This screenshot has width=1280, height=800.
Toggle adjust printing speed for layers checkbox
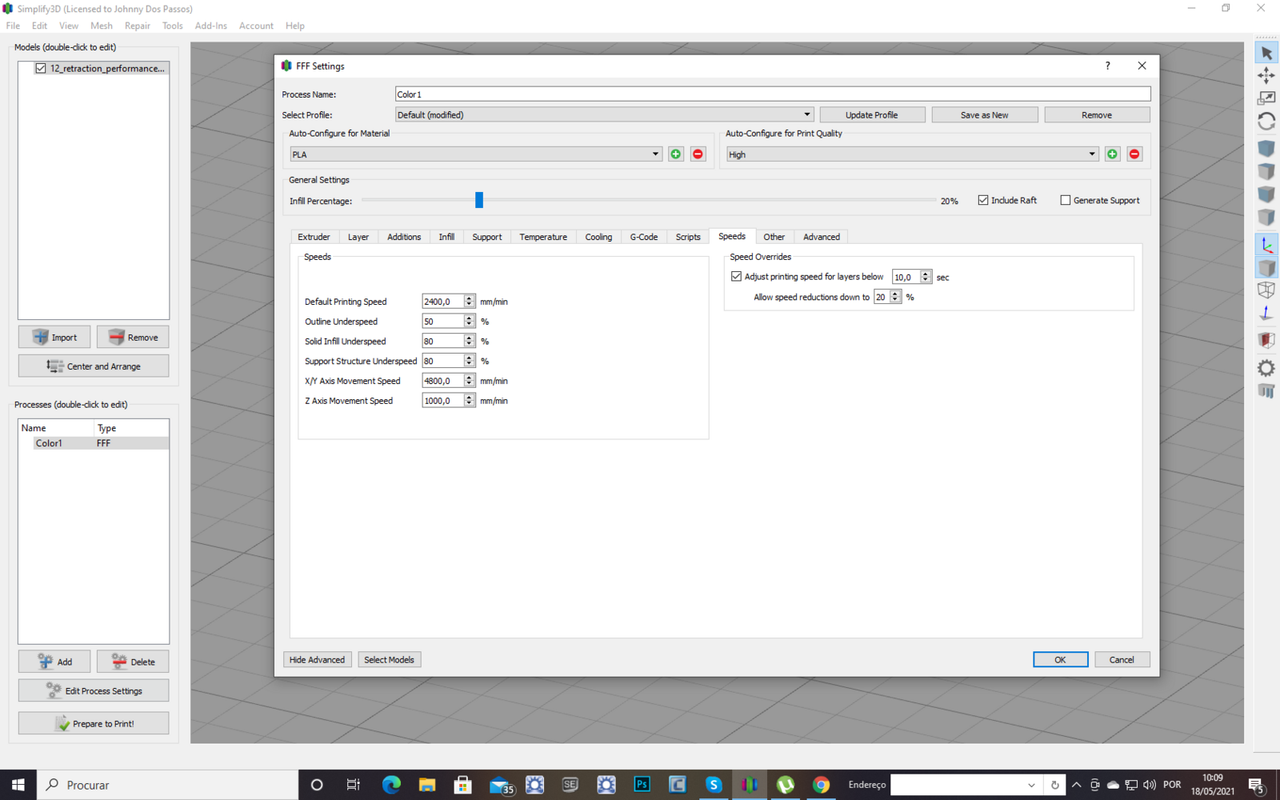pos(736,276)
